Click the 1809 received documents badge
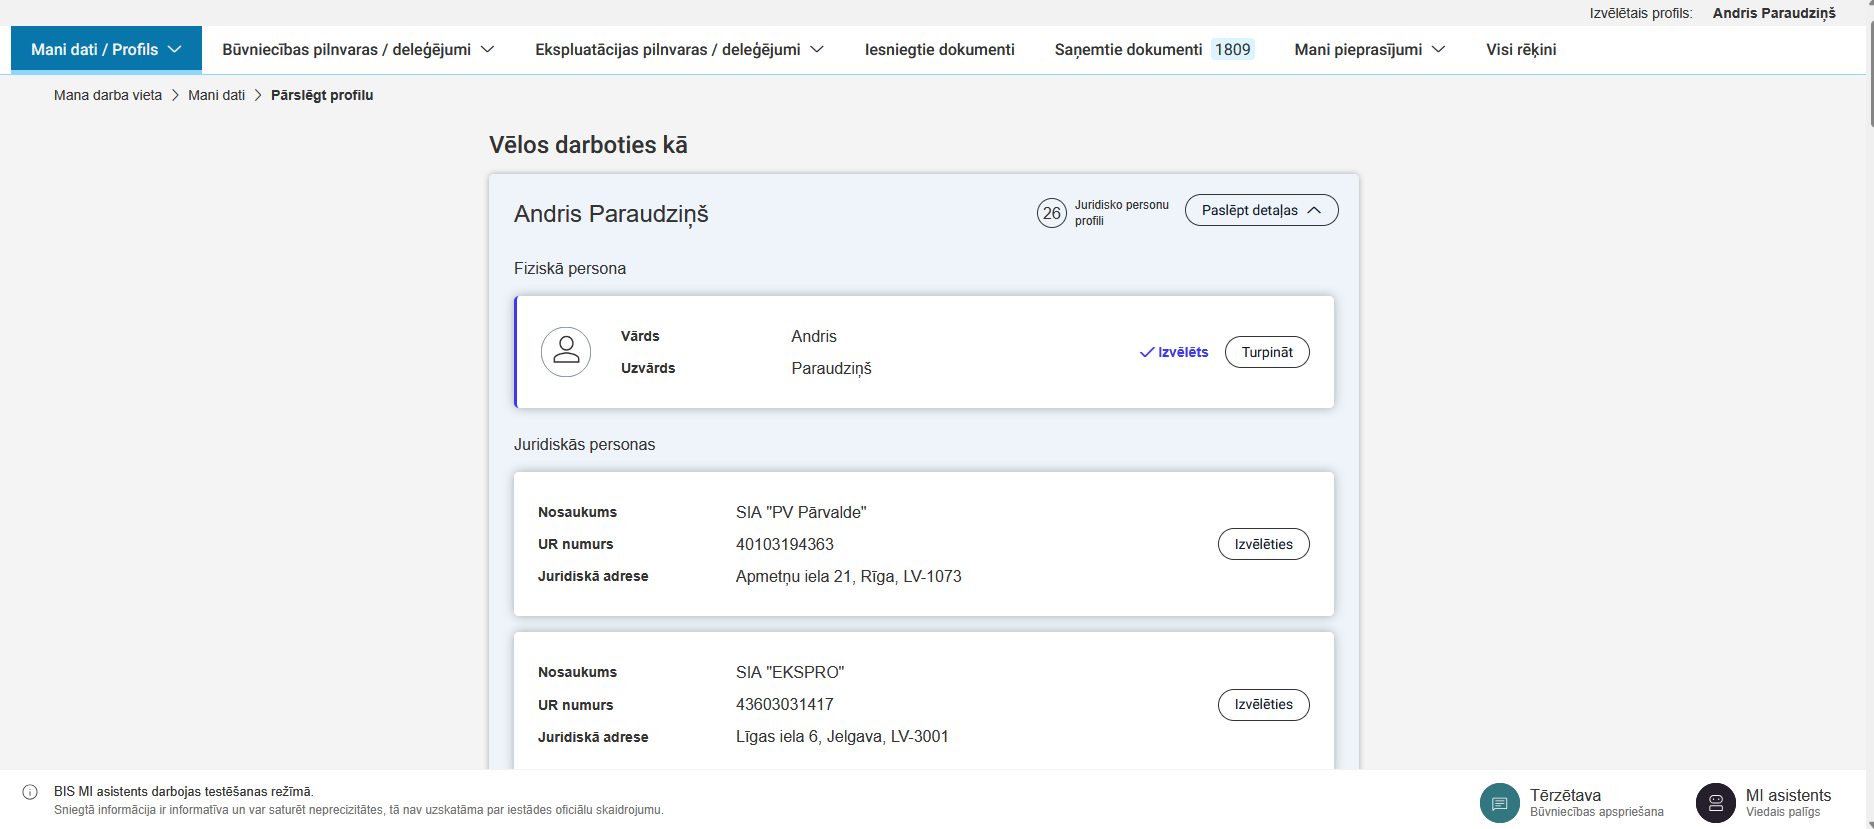This screenshot has width=1874, height=829. click(1232, 50)
